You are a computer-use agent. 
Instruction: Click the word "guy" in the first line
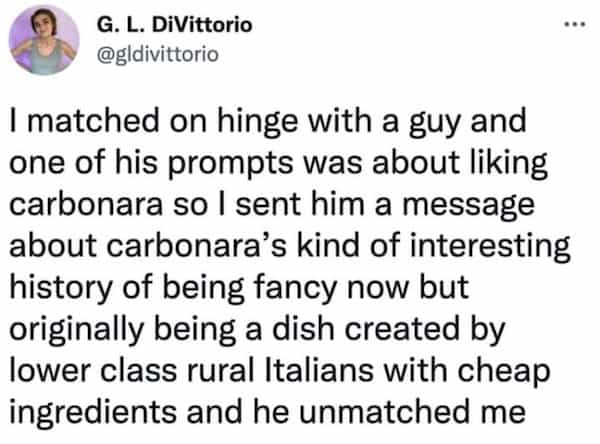(427, 130)
